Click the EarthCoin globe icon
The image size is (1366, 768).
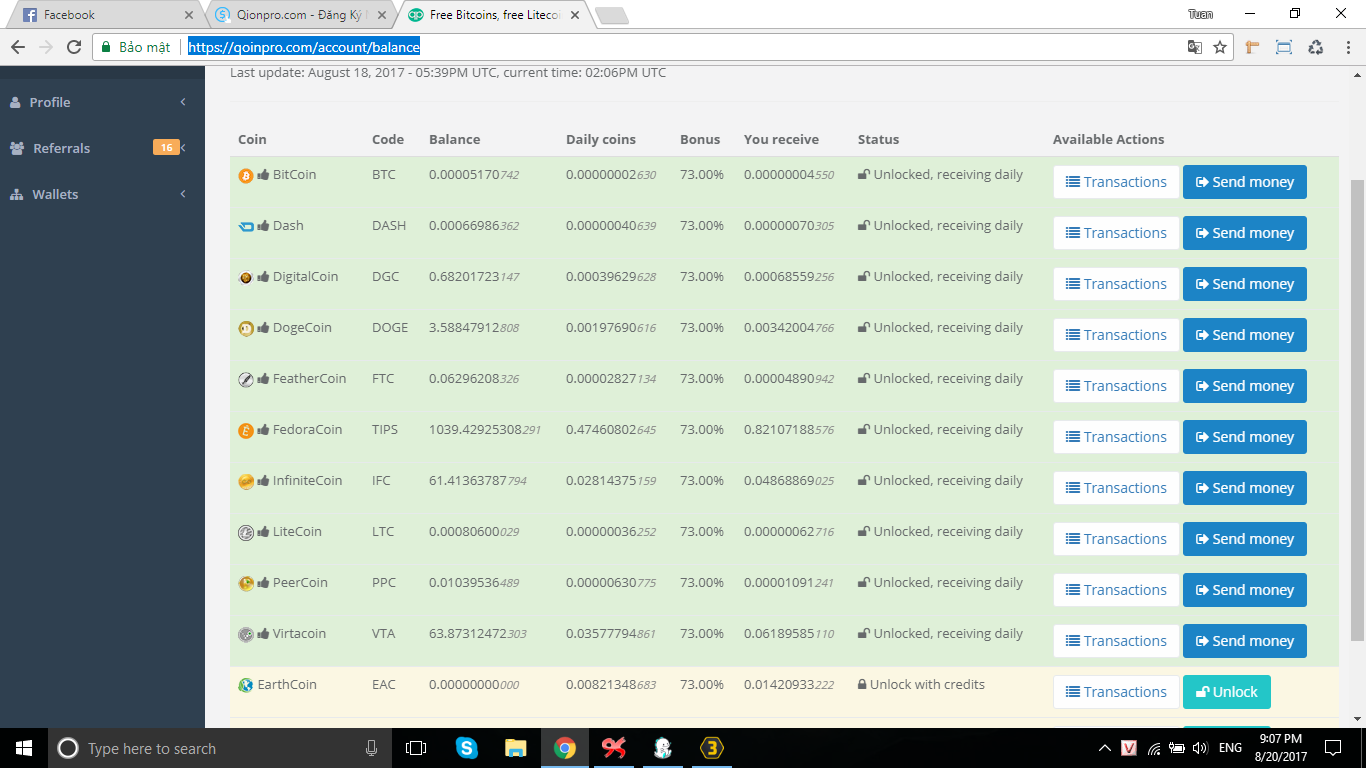pyautogui.click(x=245, y=686)
